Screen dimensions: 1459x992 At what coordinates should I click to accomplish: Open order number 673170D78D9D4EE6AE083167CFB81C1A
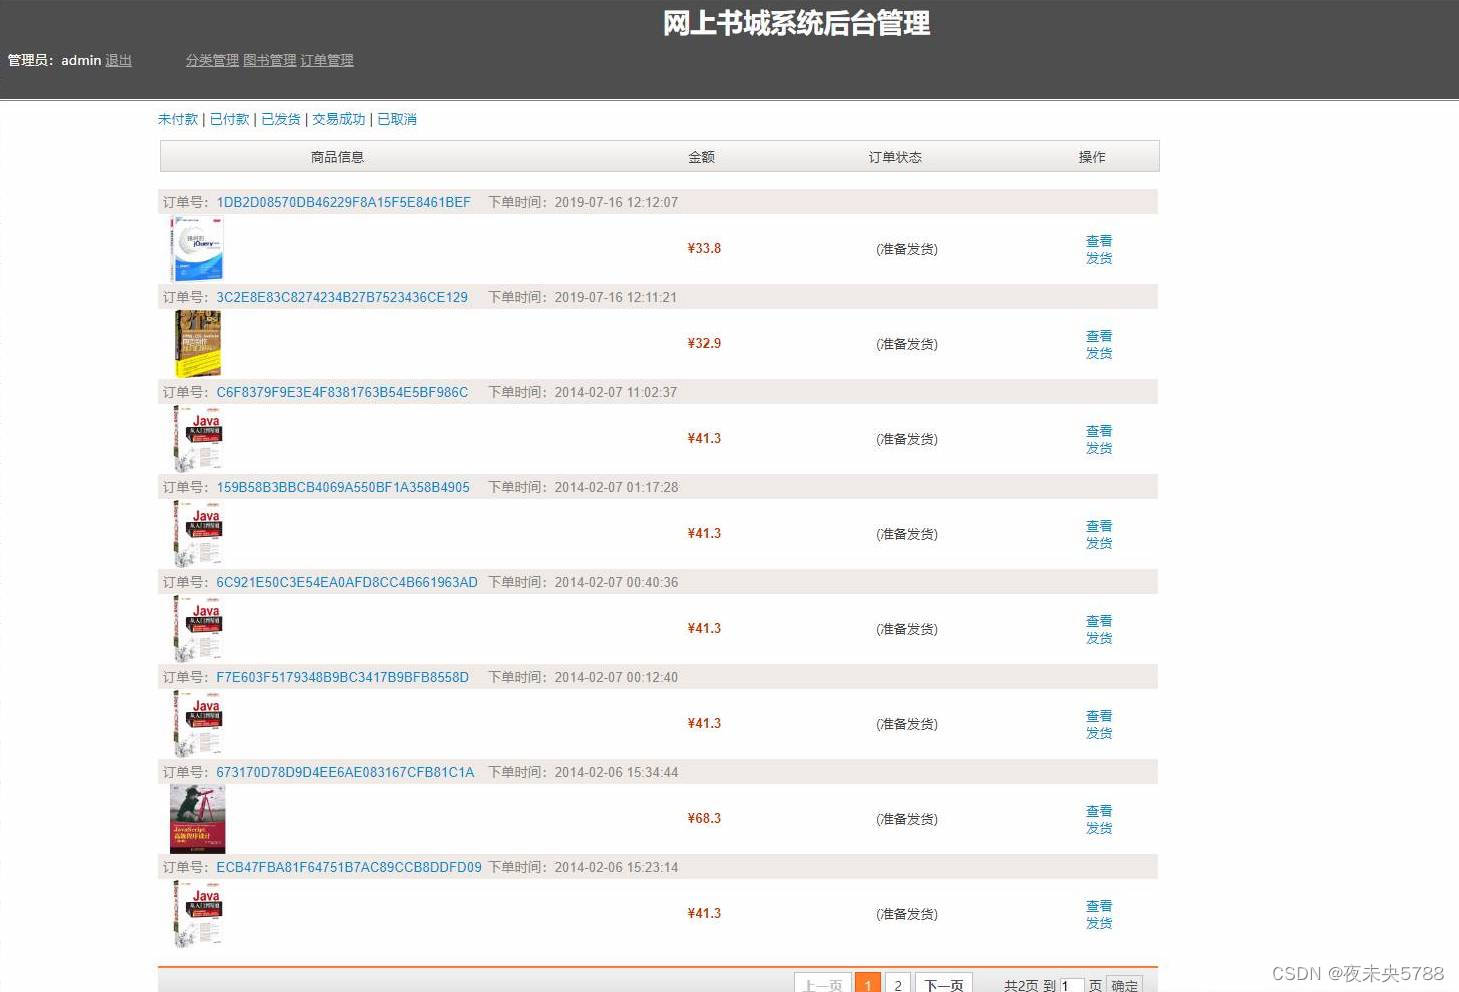pyautogui.click(x=345, y=772)
